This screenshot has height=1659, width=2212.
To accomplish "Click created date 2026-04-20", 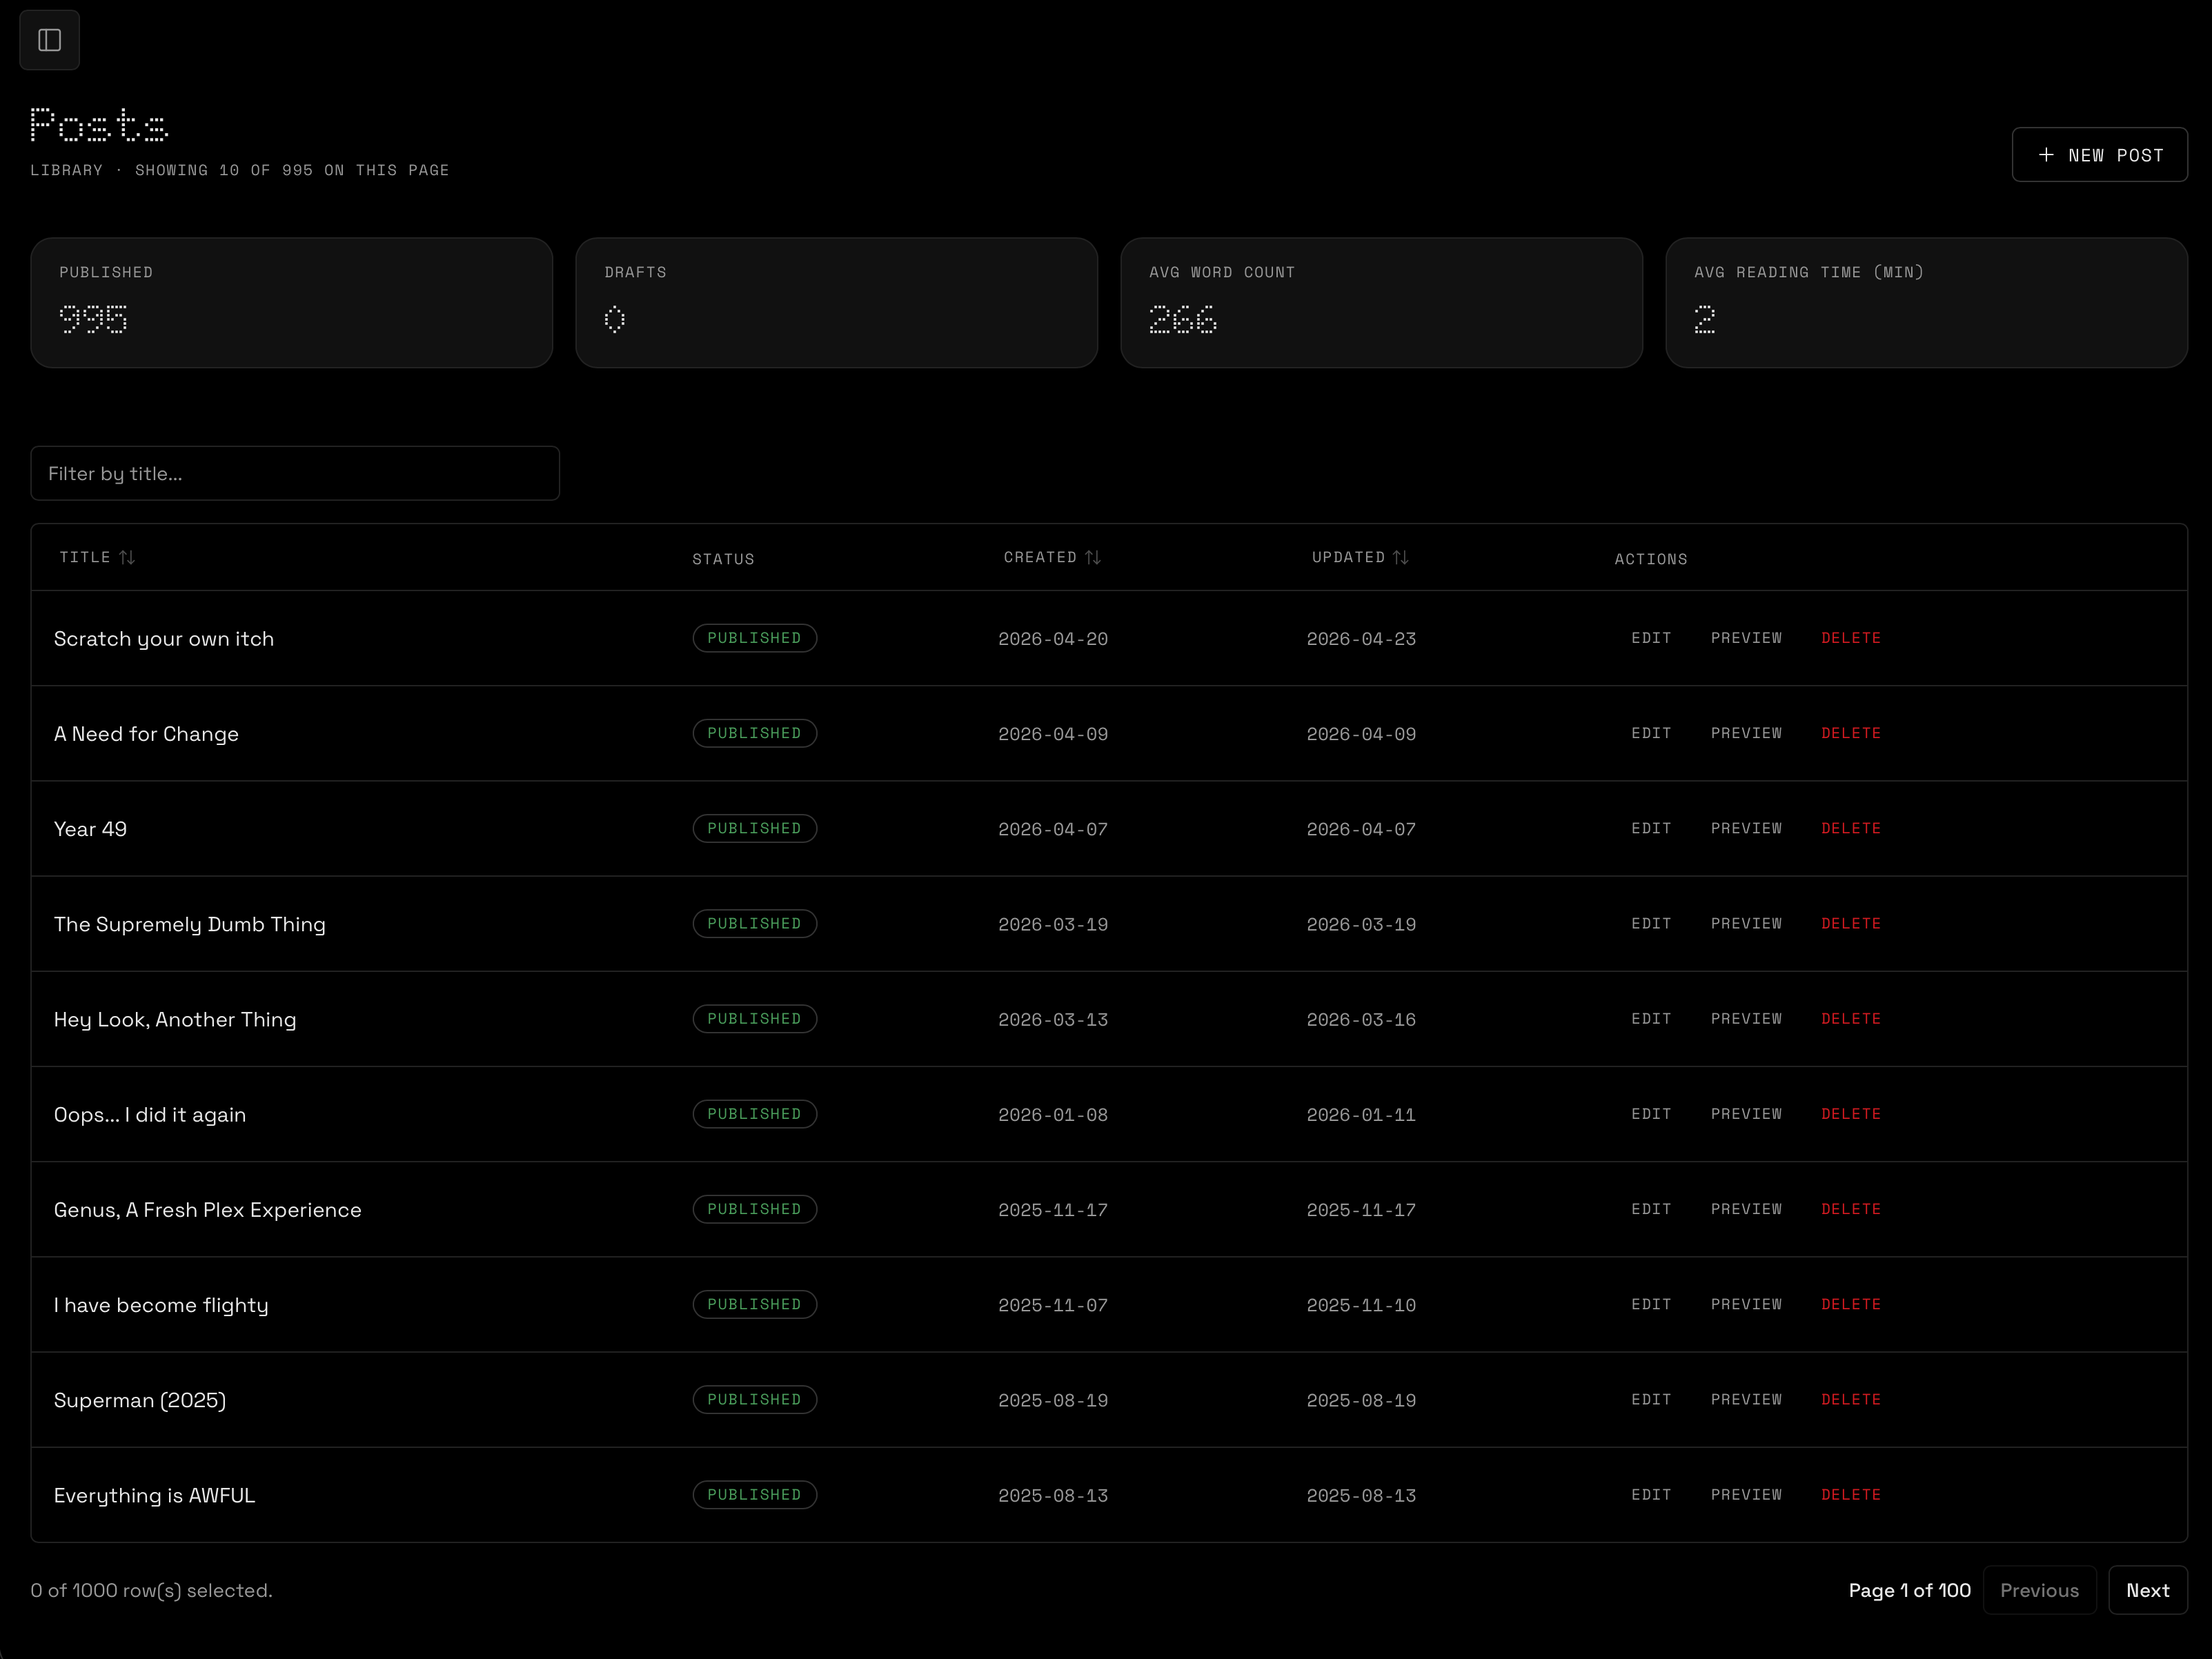I will coord(1053,639).
